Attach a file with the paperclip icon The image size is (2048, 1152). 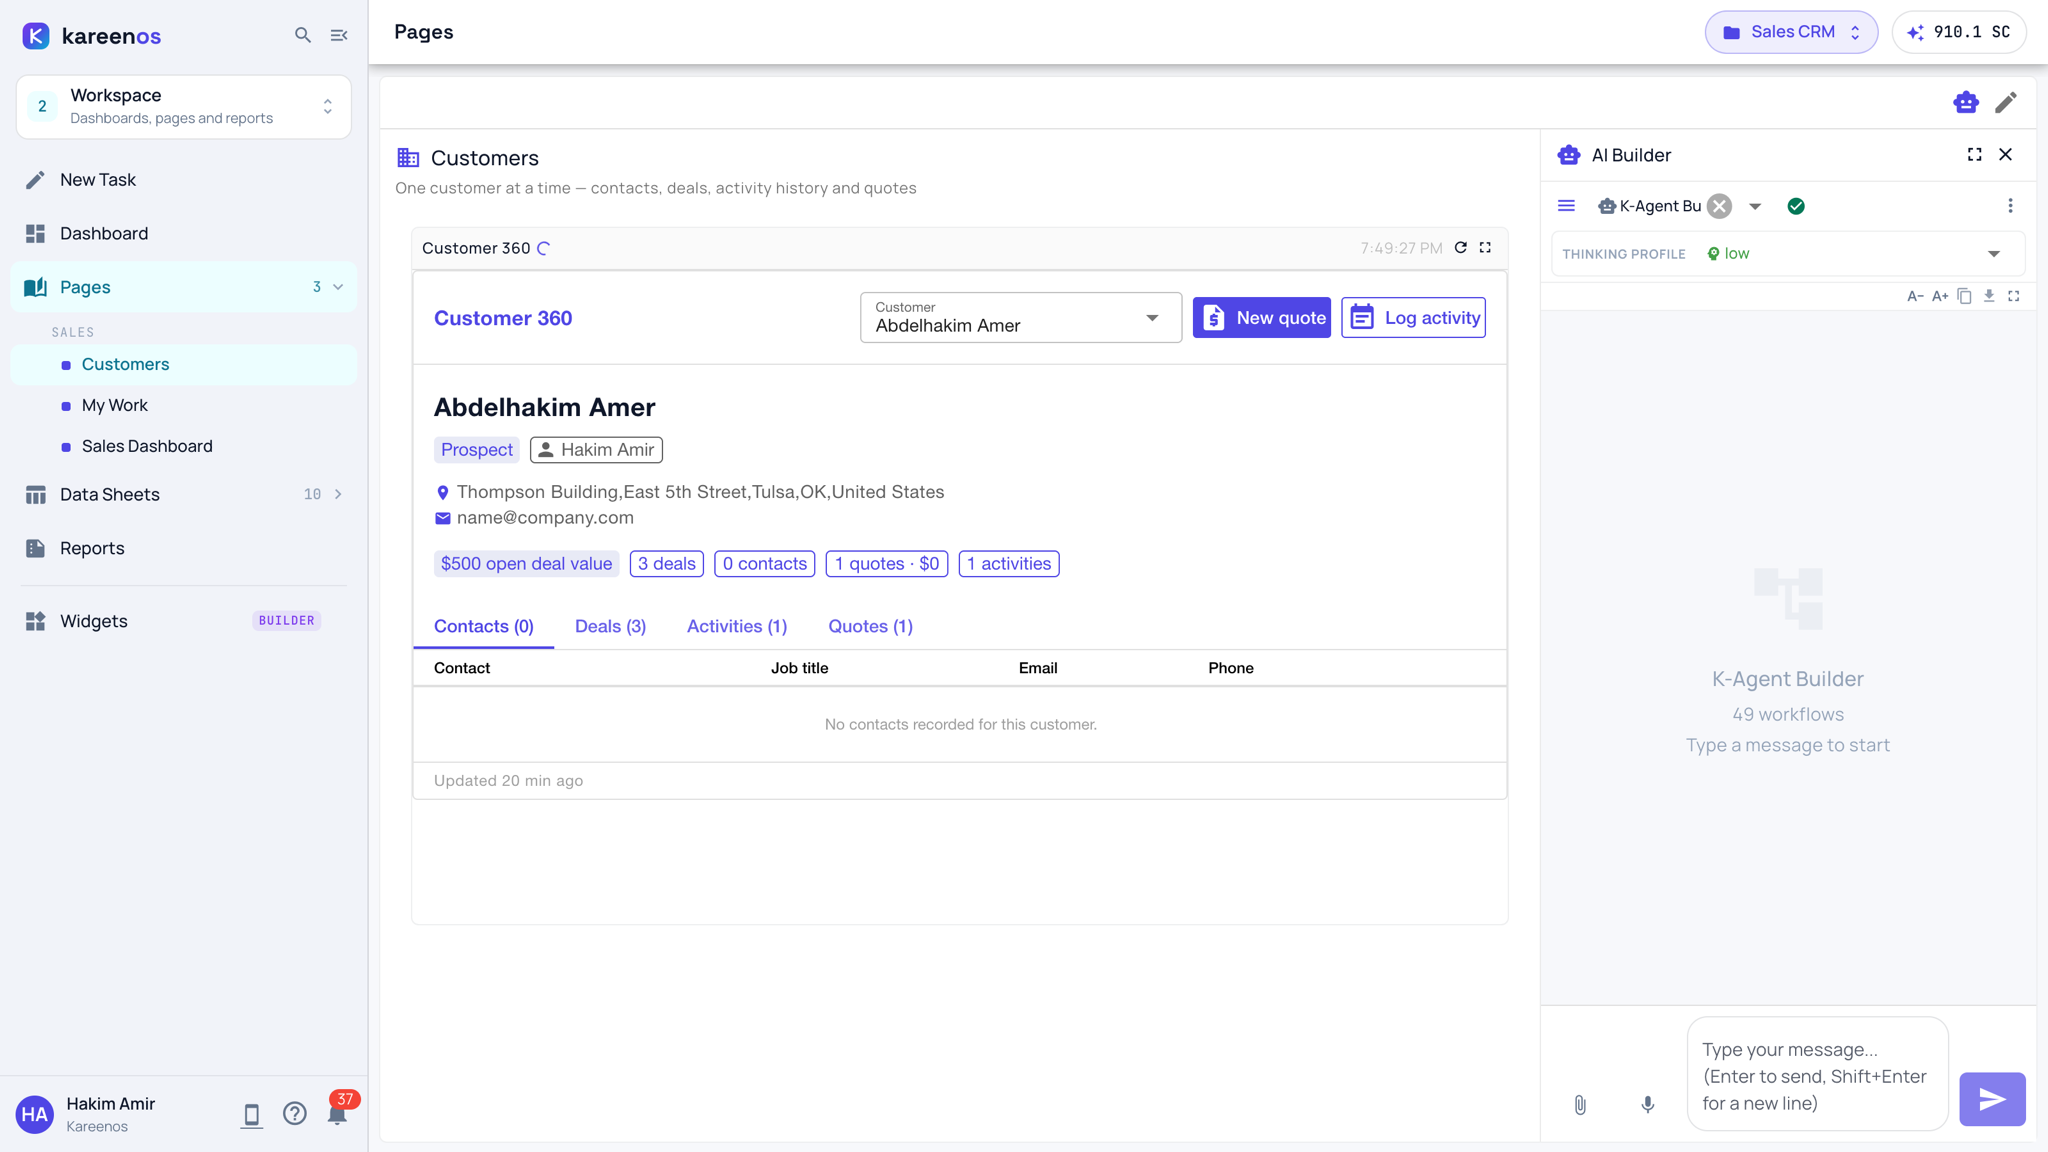click(1581, 1105)
